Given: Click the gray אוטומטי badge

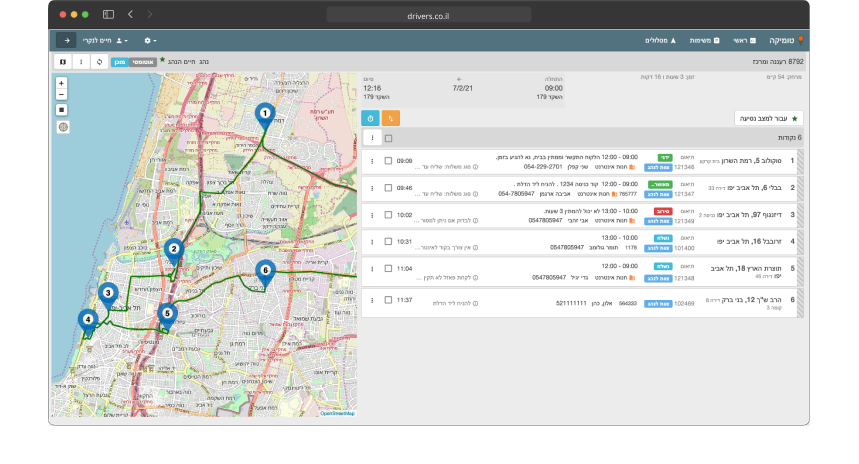Looking at the screenshot, I should click(142, 62).
